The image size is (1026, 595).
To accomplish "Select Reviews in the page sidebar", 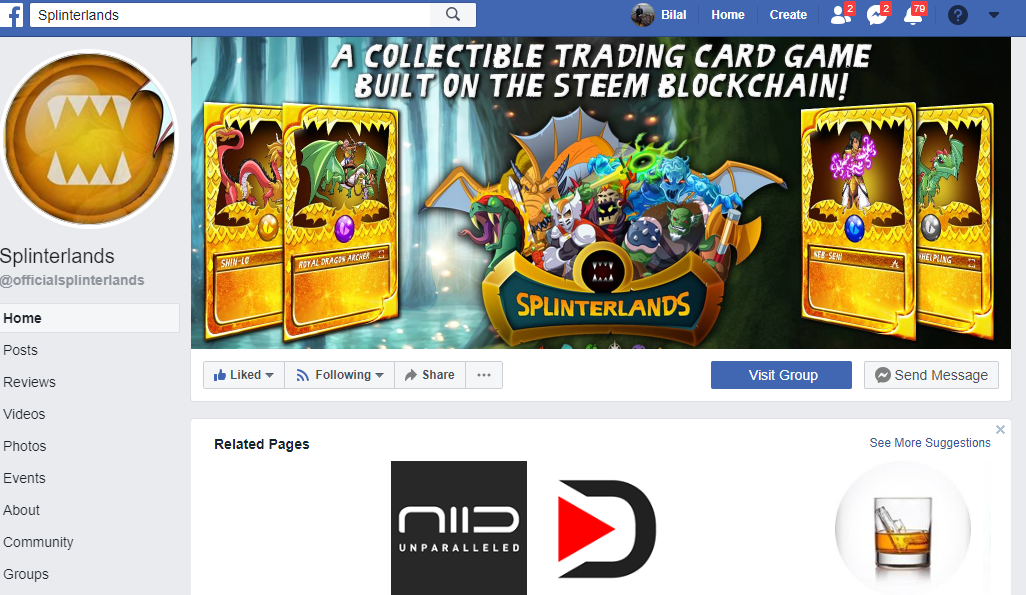I will [29, 382].
